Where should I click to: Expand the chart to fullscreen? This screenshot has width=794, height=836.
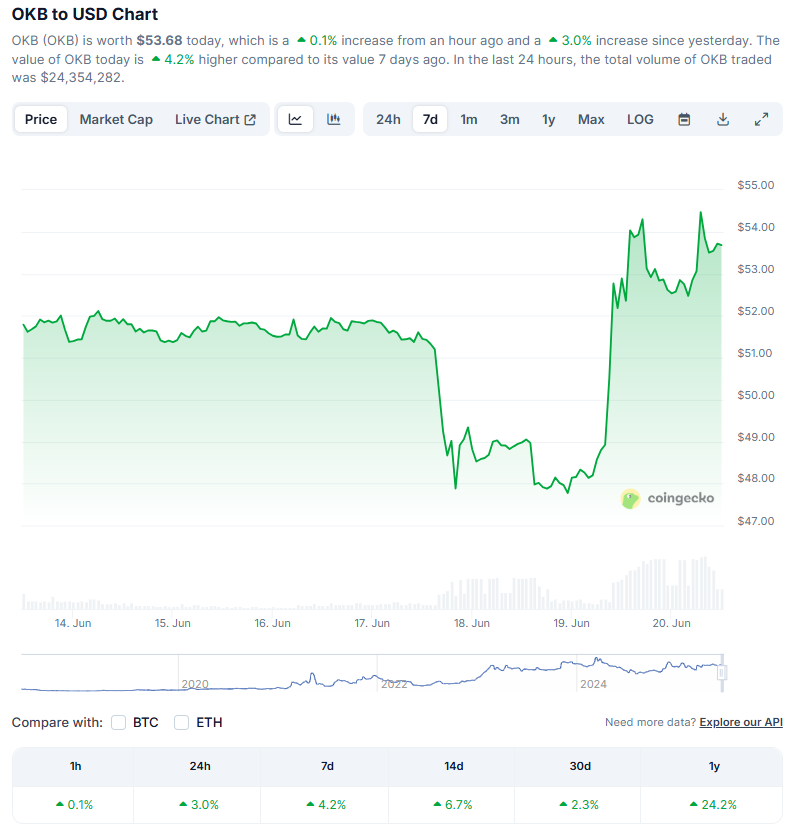click(x=761, y=119)
